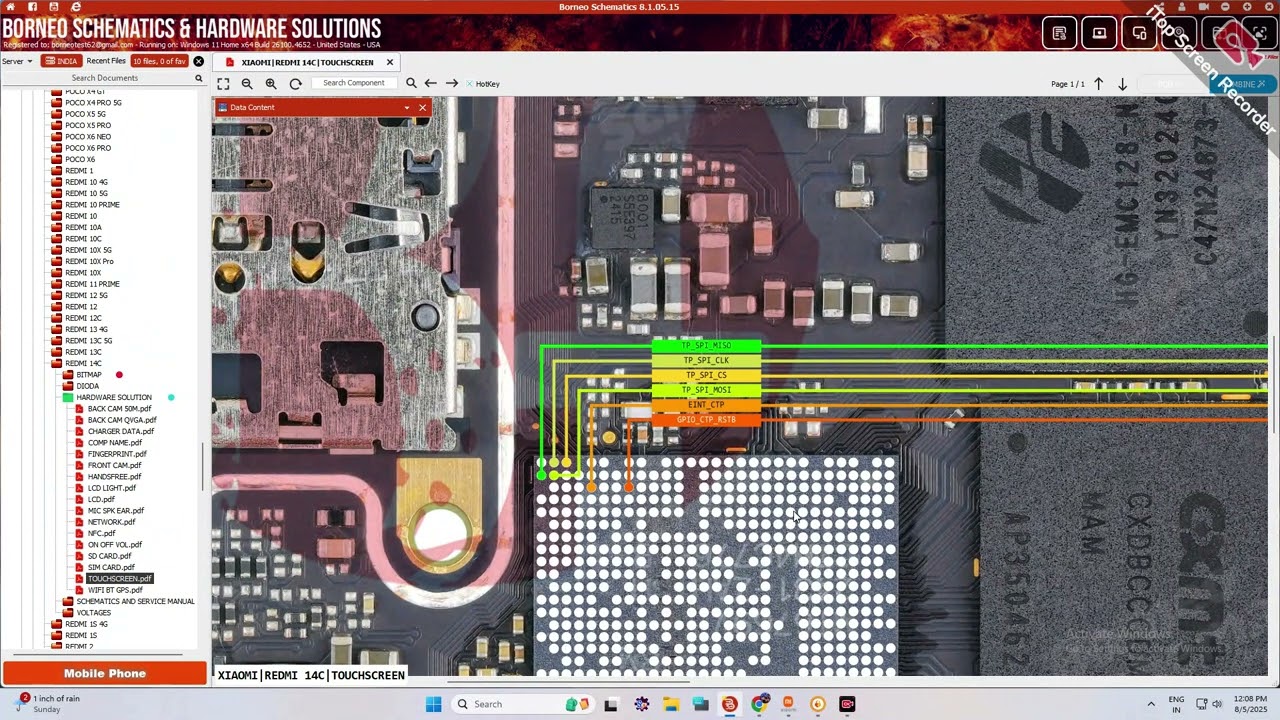Click the home icon in title bar
This screenshot has height=720, width=1280.
click(10, 7)
